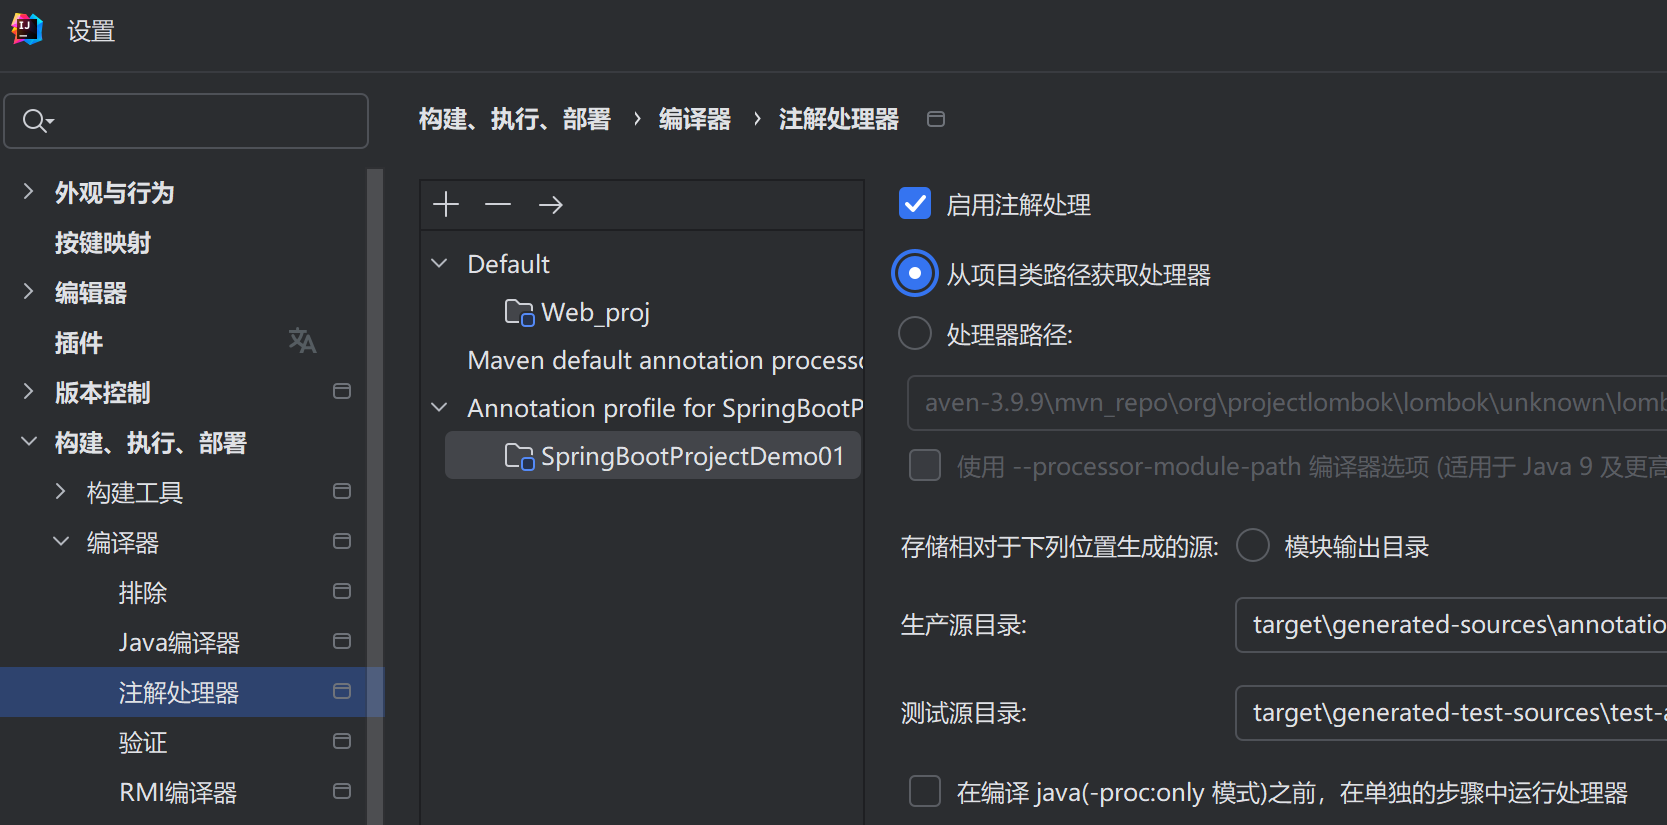Click project-level icon beside 验证

pyautogui.click(x=342, y=741)
